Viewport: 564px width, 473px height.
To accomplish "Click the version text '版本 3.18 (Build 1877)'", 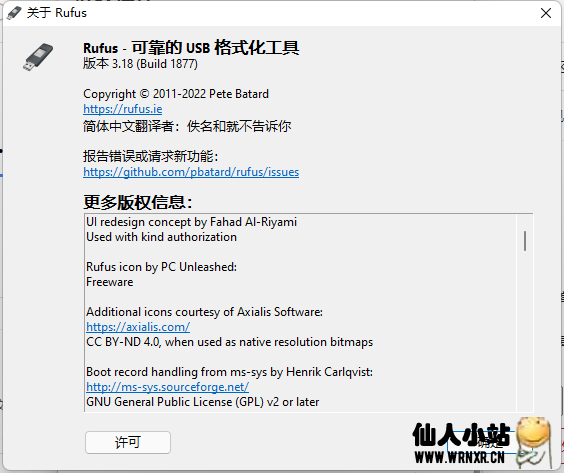I will point(140,64).
